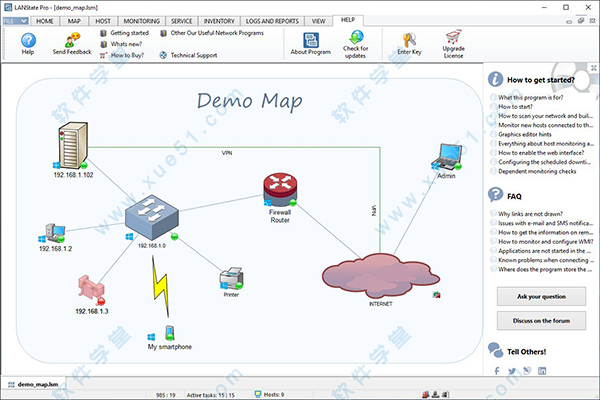Share via the Facebook icon
The height and width of the screenshot is (400, 600).
(497, 371)
